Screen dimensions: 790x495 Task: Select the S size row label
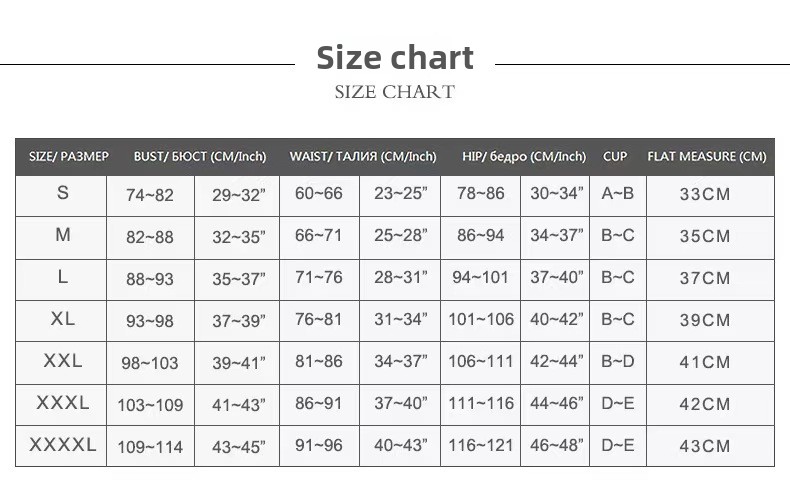[x=63, y=193]
